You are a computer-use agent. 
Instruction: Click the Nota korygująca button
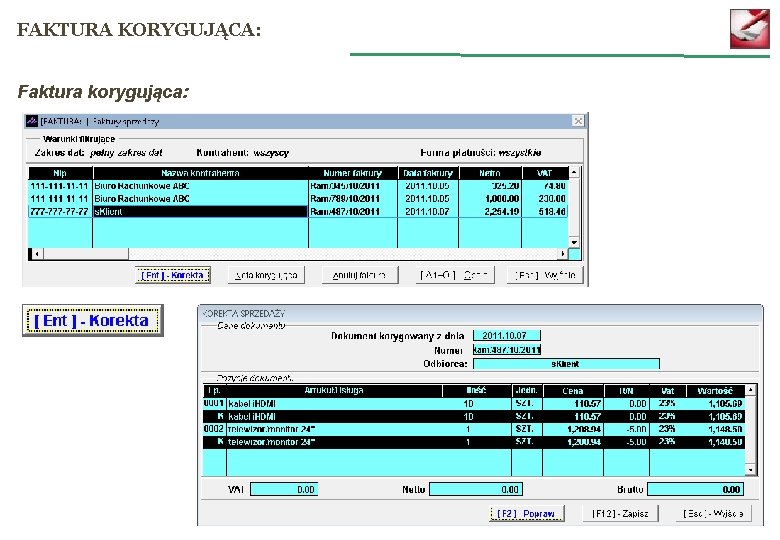[266, 275]
